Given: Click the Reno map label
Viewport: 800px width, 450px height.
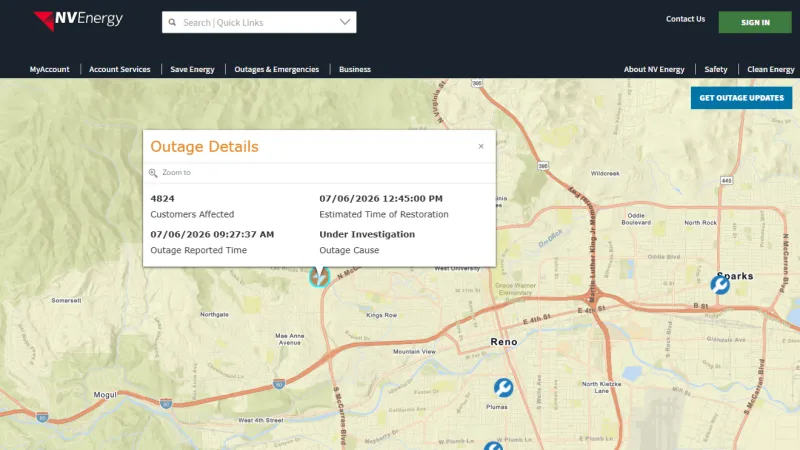Looking at the screenshot, I should pyautogui.click(x=504, y=342).
